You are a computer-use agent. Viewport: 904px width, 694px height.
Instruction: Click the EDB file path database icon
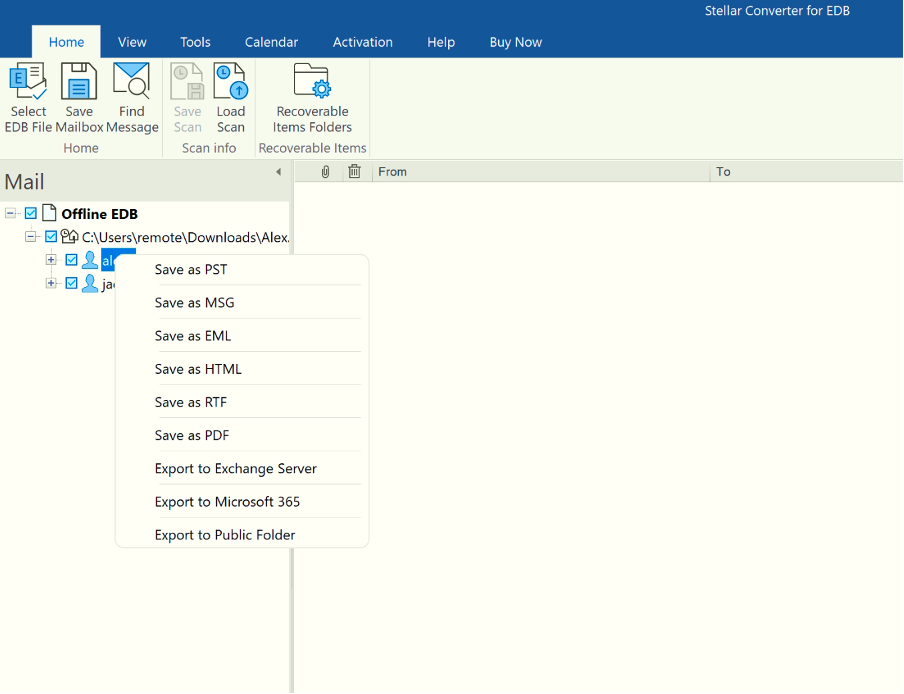coord(69,236)
